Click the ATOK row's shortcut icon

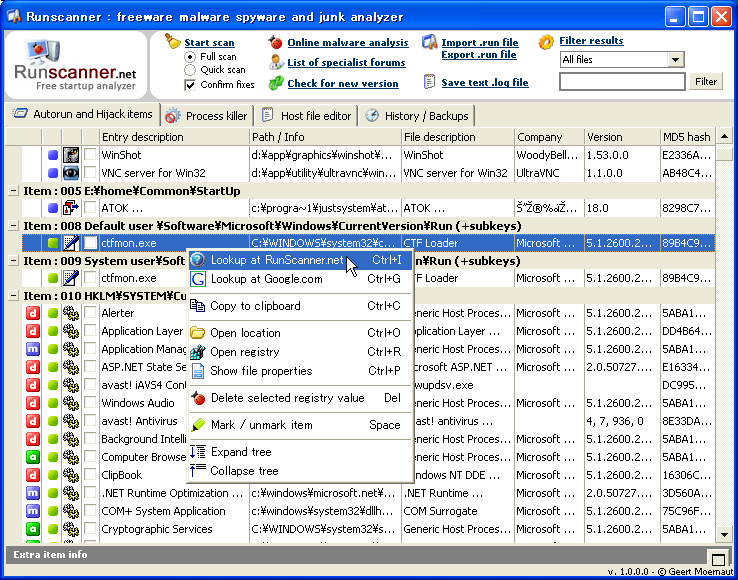click(x=71, y=208)
